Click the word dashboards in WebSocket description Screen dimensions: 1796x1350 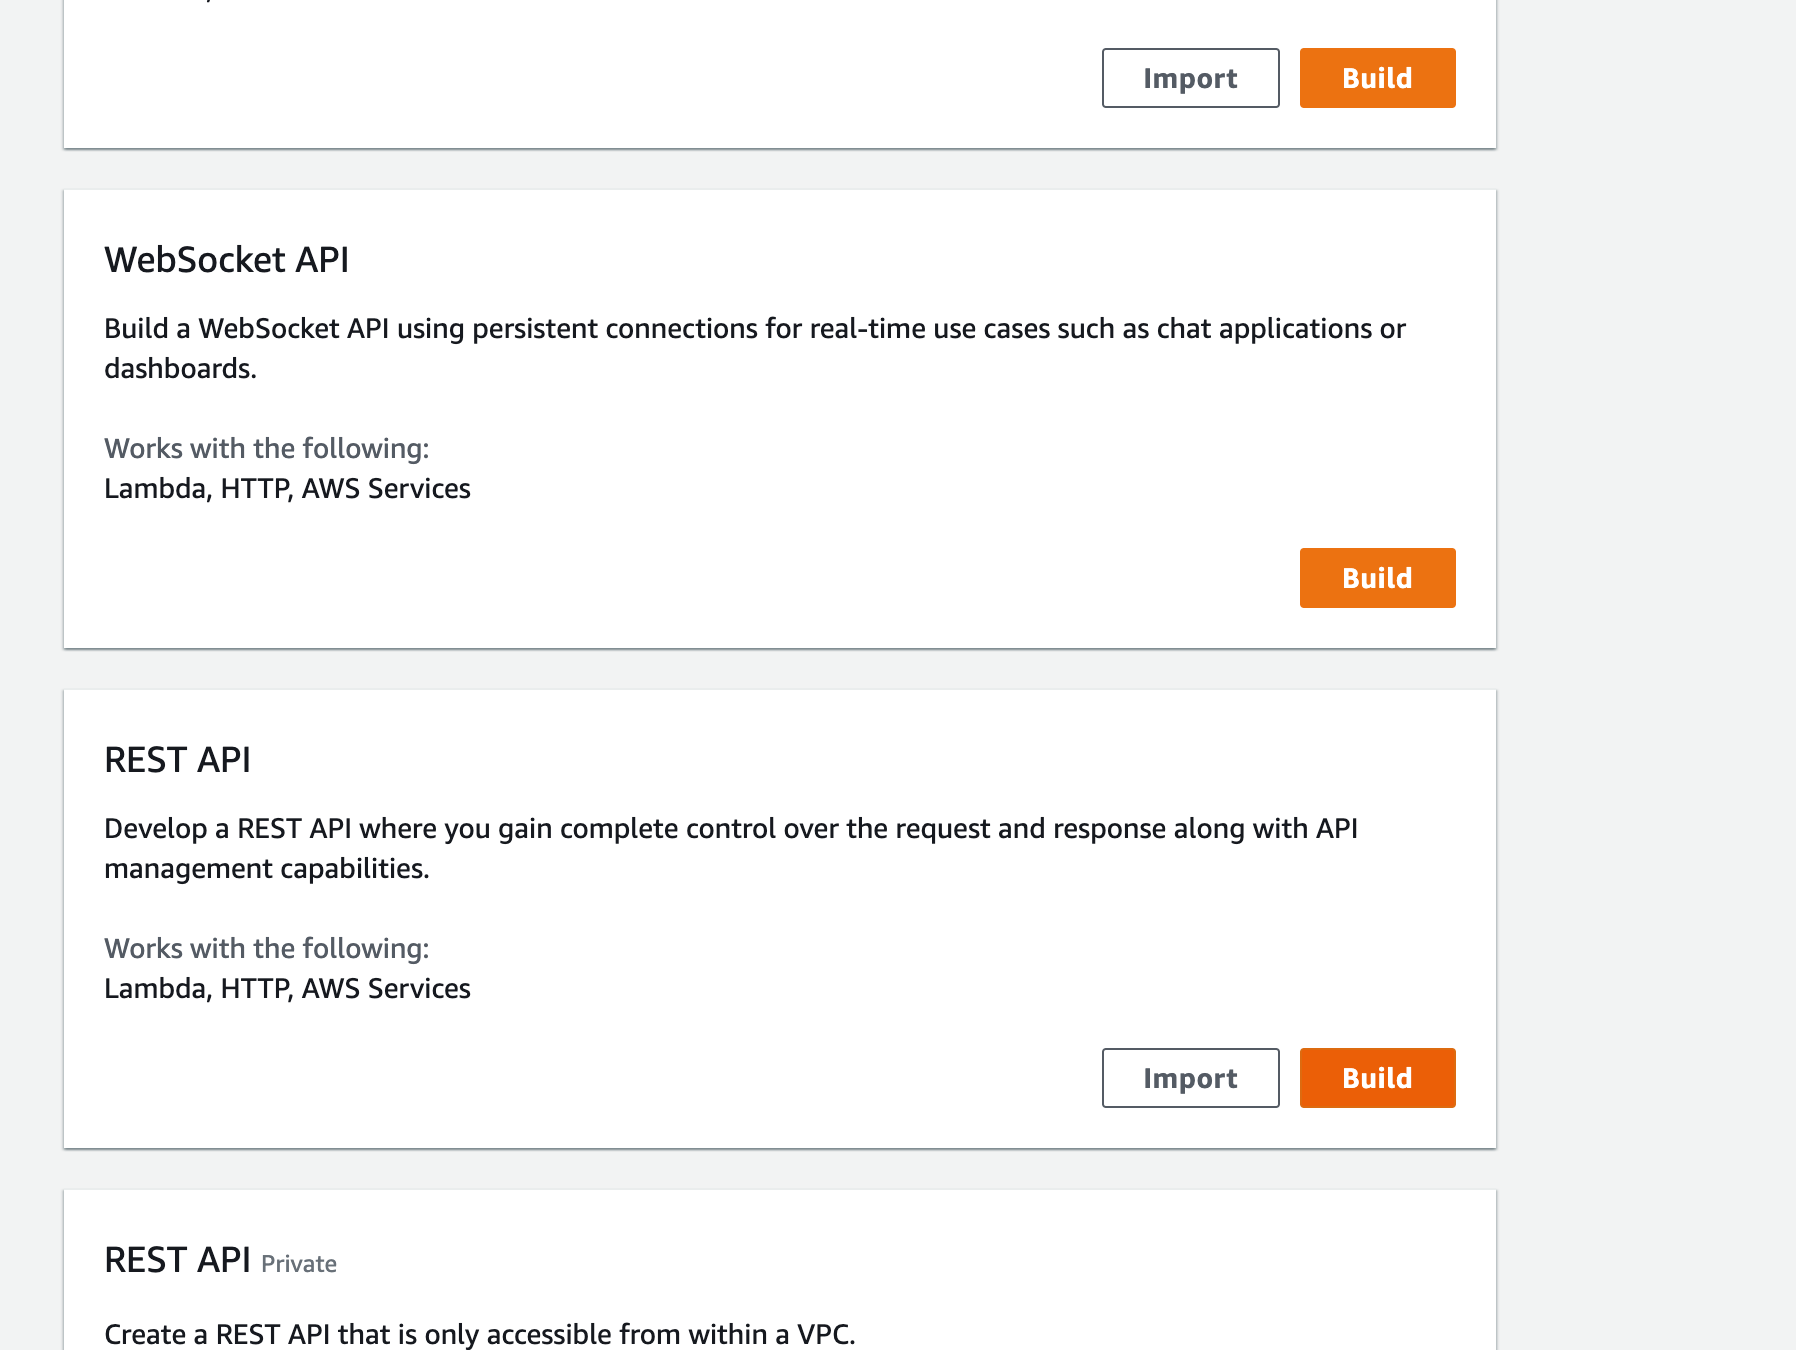pos(180,369)
